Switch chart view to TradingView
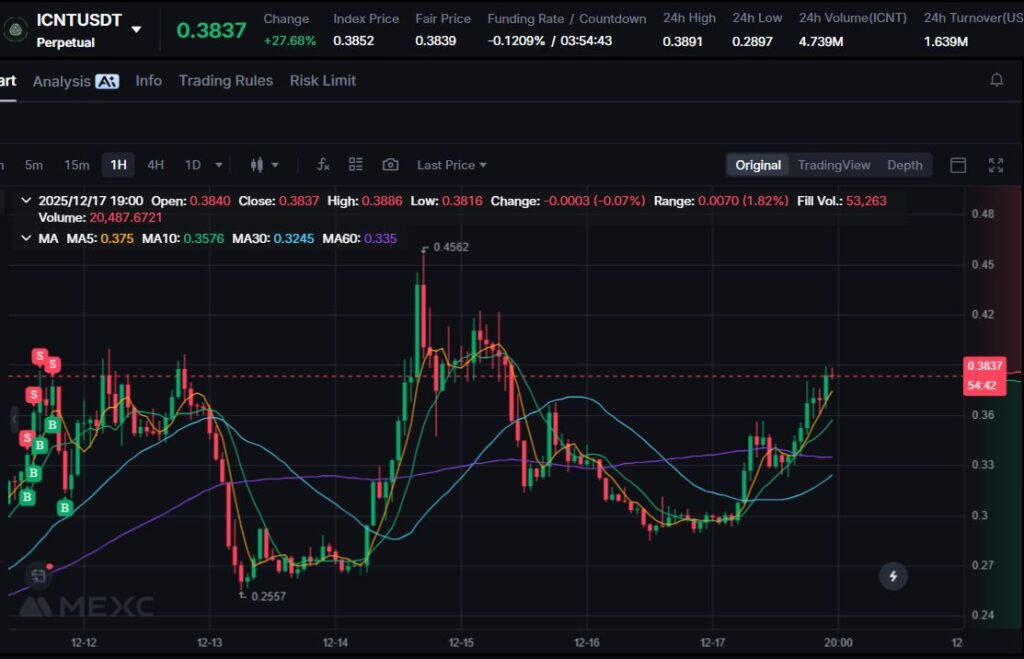Image resolution: width=1024 pixels, height=659 pixels. (833, 165)
